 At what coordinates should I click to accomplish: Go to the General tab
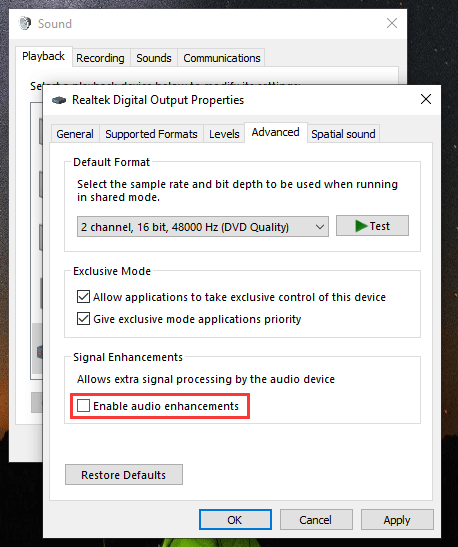[x=75, y=134]
